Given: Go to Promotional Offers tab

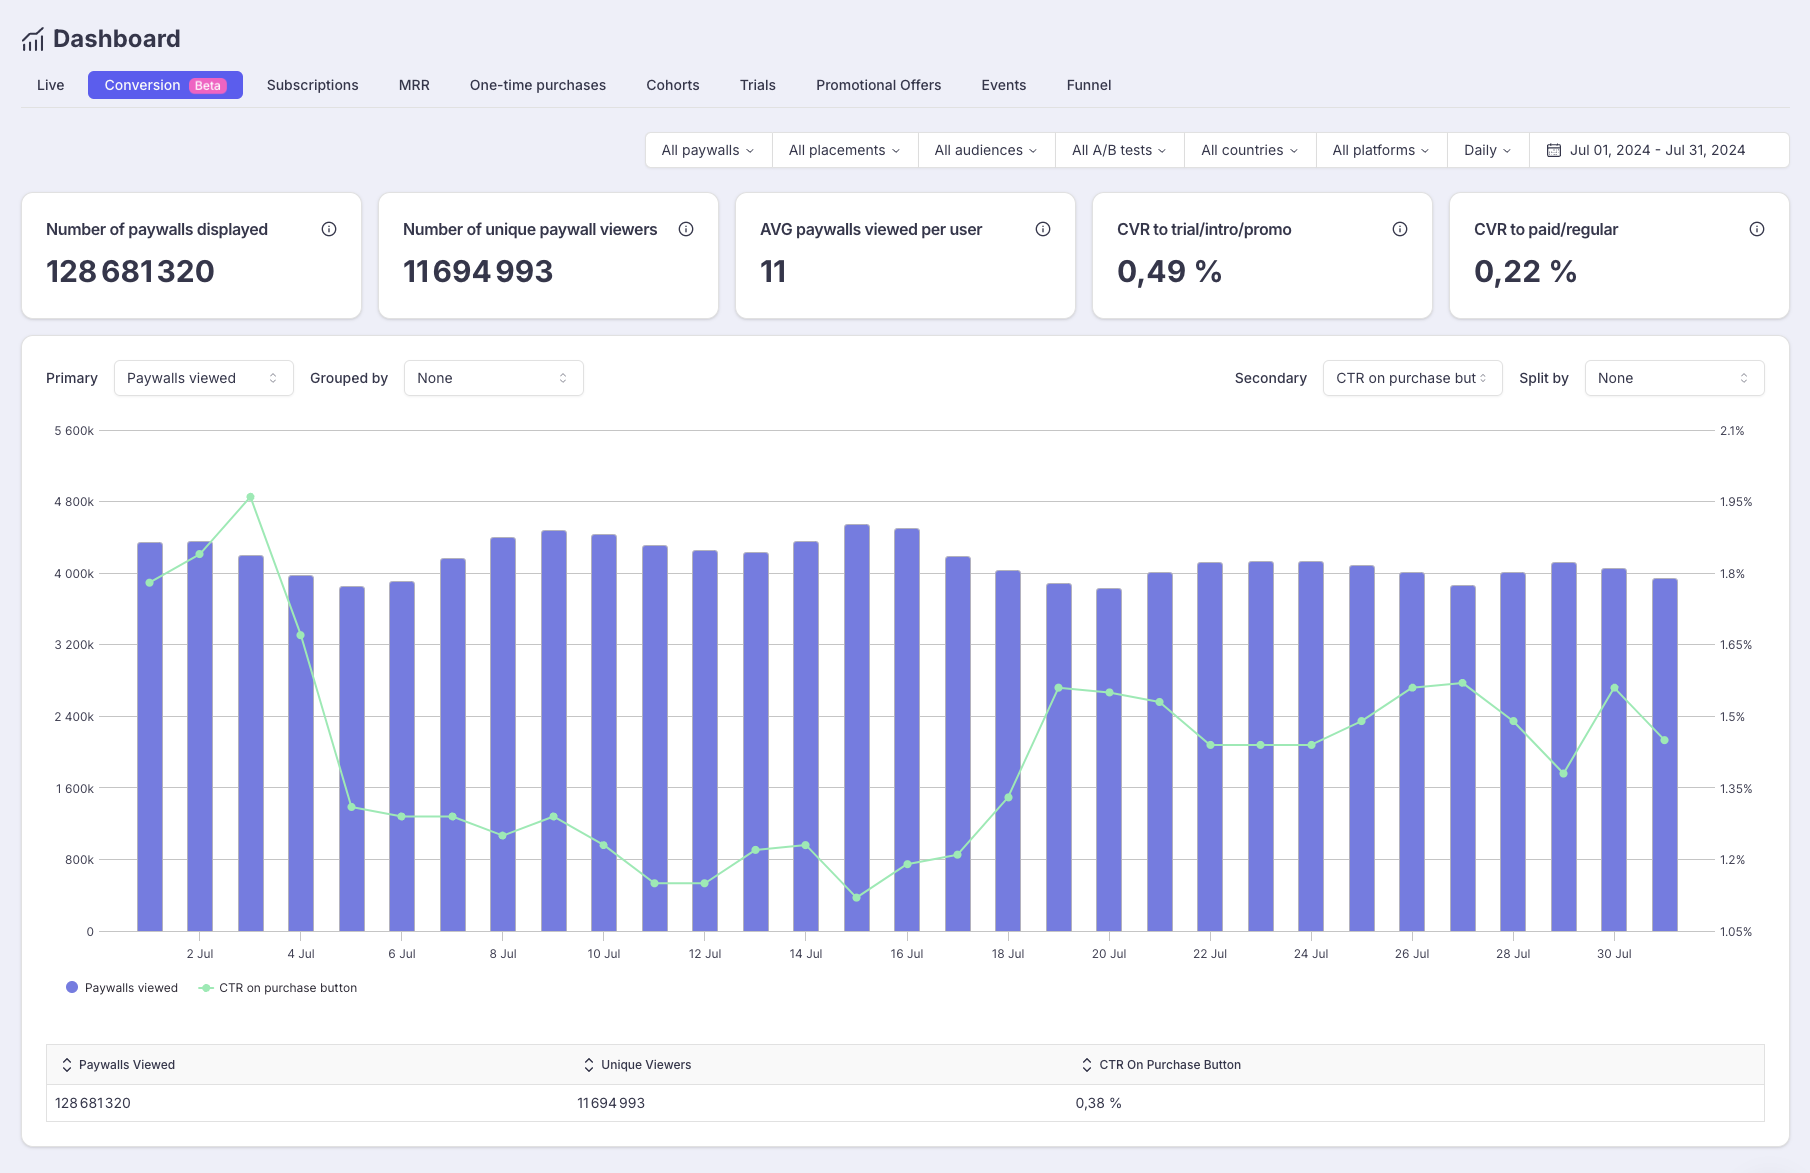Looking at the screenshot, I should point(879,85).
